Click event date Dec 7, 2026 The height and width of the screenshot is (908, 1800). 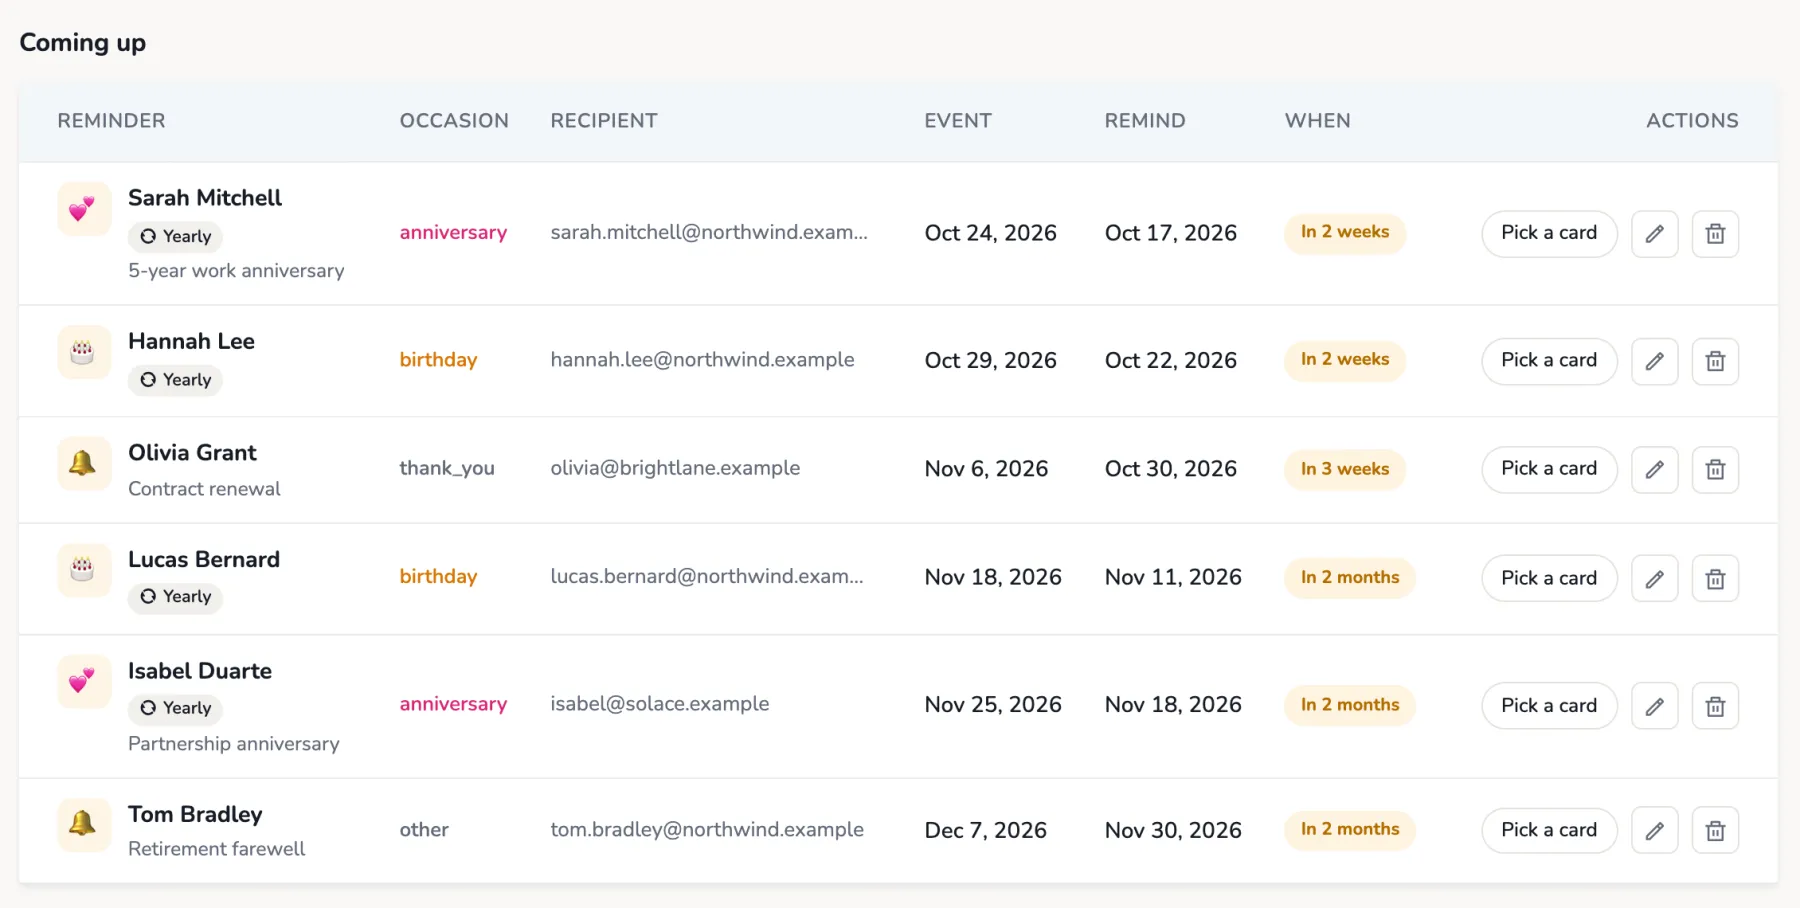coord(986,830)
